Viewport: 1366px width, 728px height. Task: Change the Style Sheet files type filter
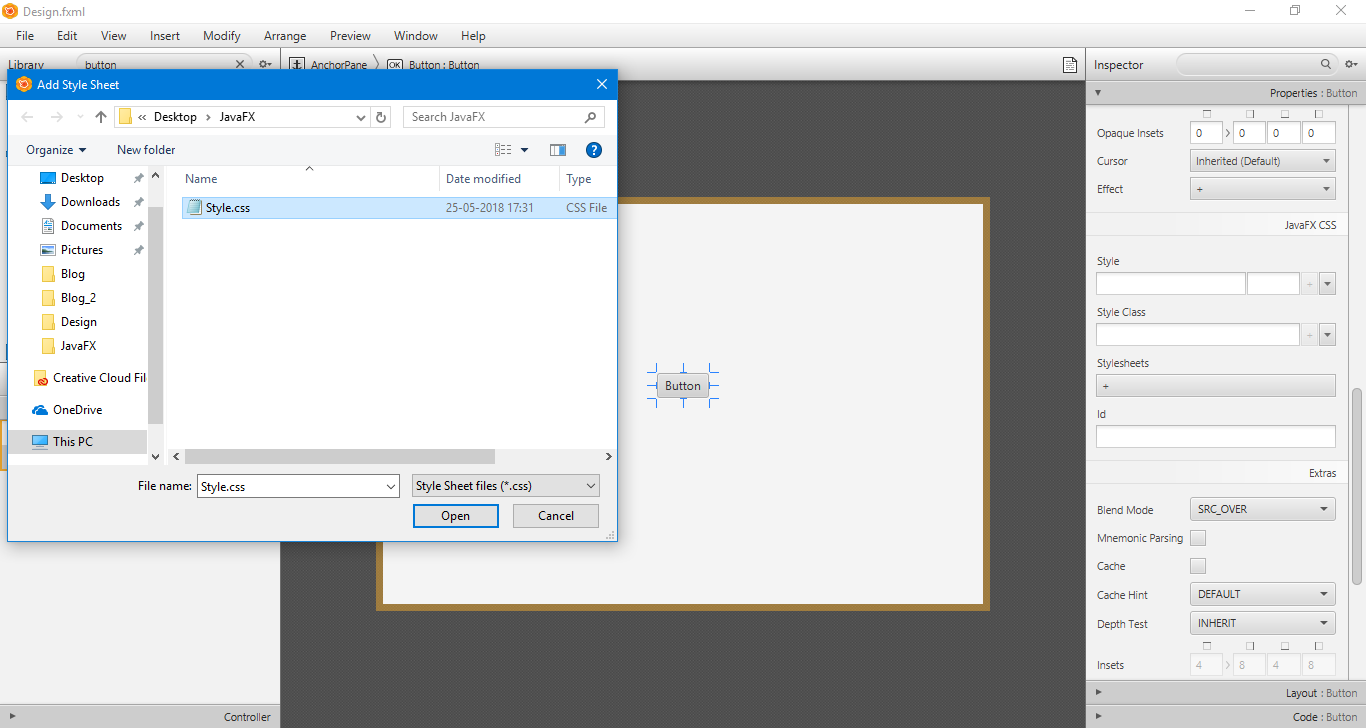click(x=505, y=485)
